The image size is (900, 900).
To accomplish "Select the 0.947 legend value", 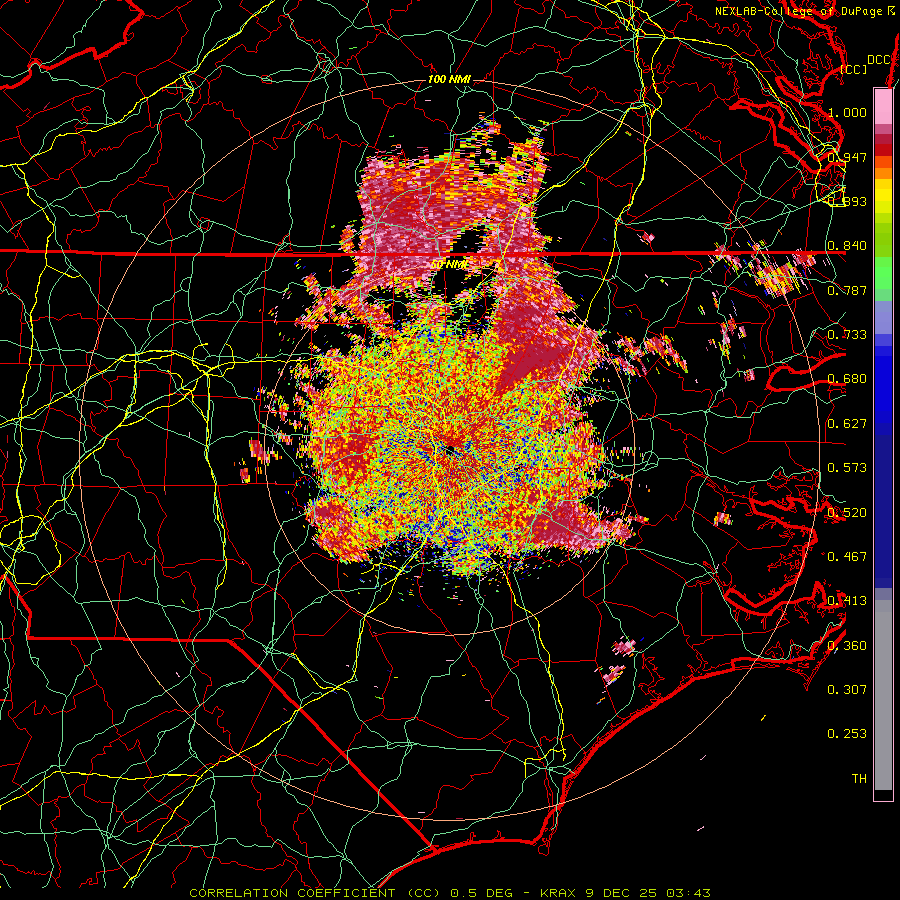I will click(847, 157).
